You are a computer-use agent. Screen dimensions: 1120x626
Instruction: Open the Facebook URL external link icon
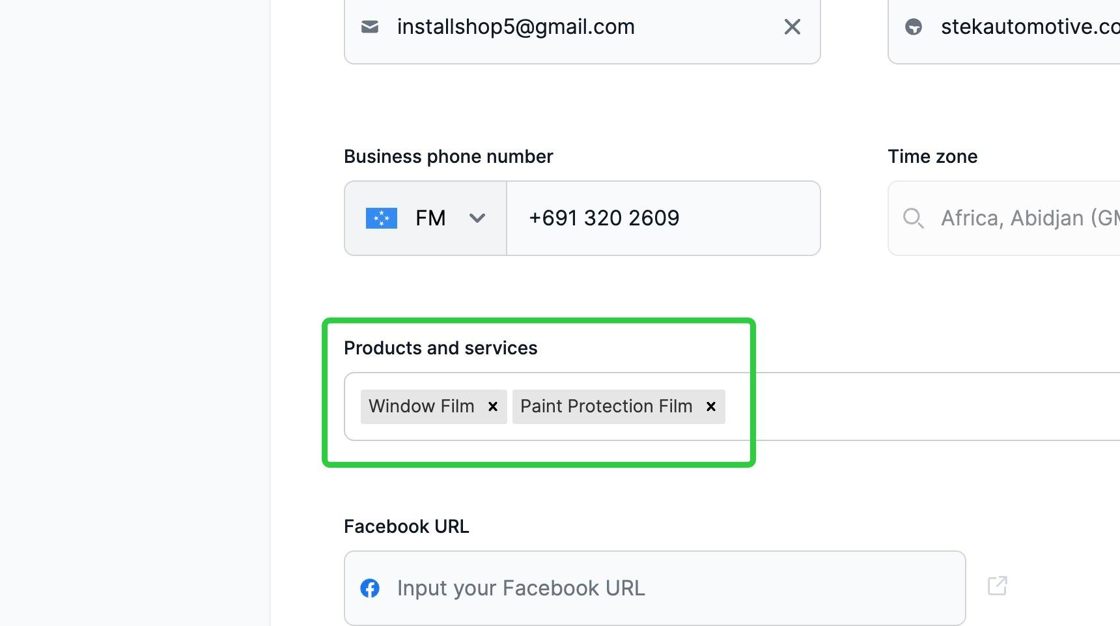point(997,586)
